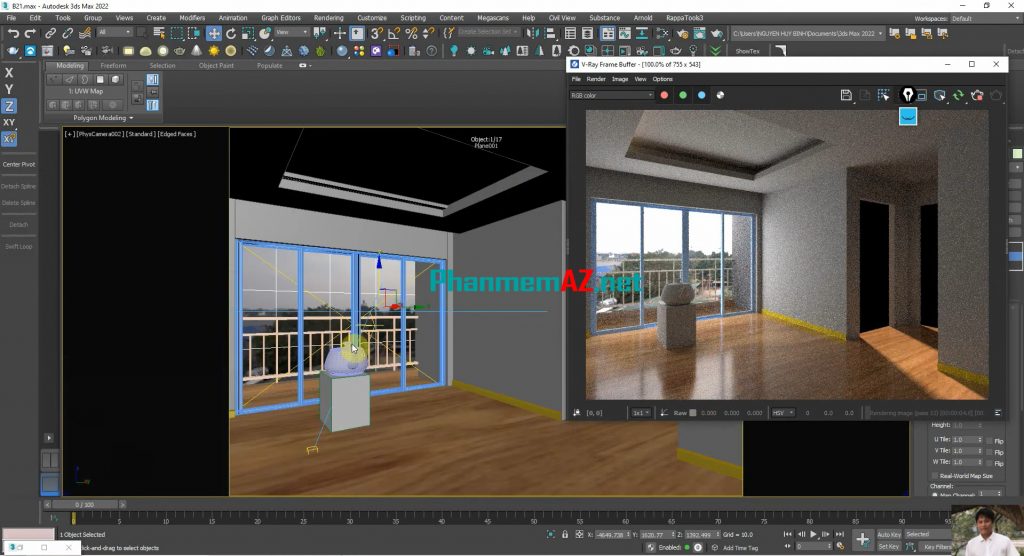Viewport: 1024px width, 556px height.
Task: Play the animation
Action: coord(813,534)
